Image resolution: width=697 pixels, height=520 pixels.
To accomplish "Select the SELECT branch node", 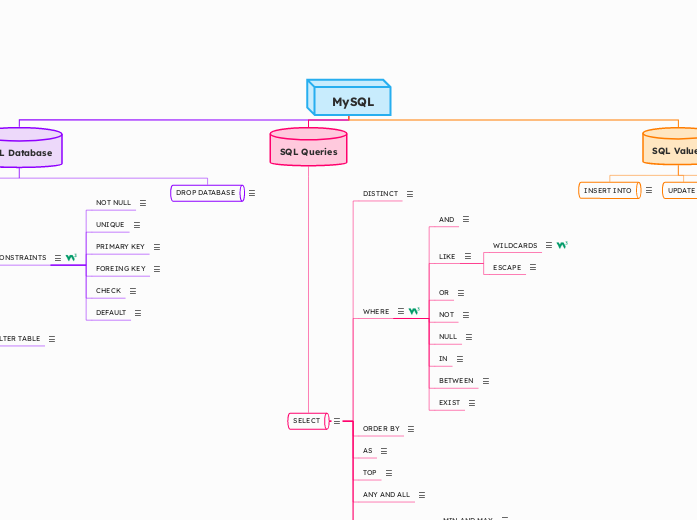I will tap(307, 421).
